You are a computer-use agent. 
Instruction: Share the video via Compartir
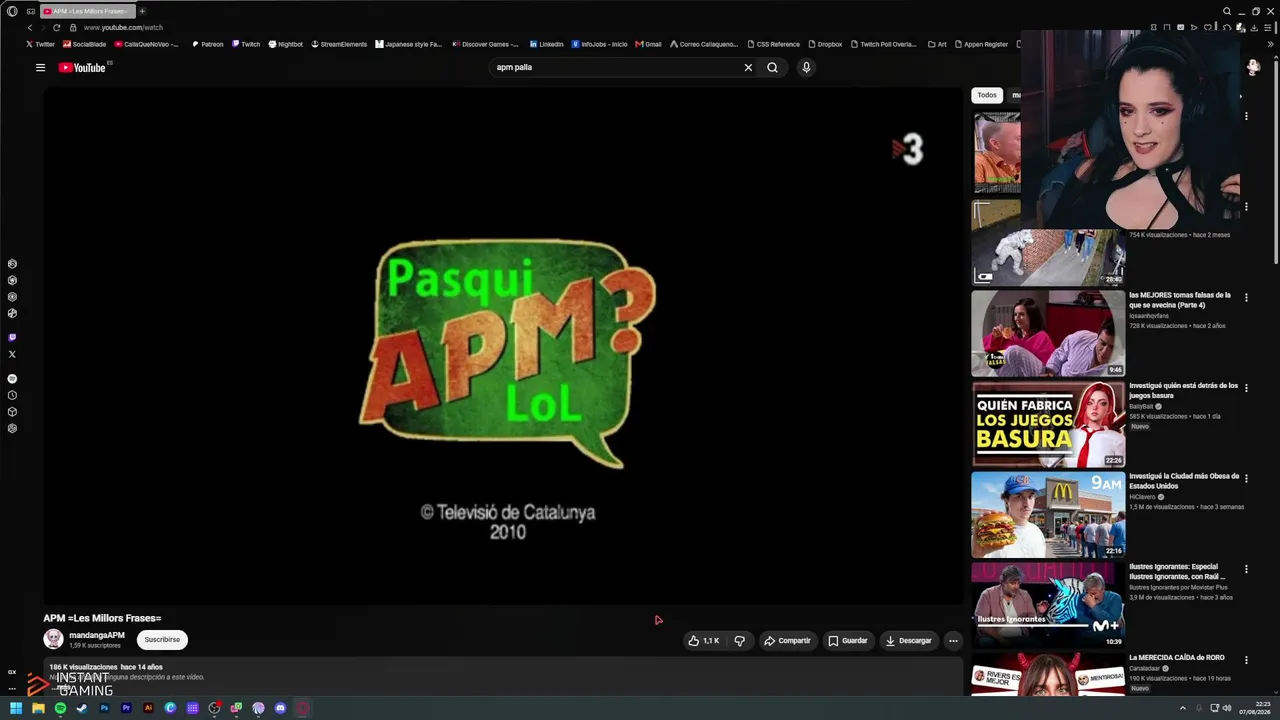pos(787,641)
